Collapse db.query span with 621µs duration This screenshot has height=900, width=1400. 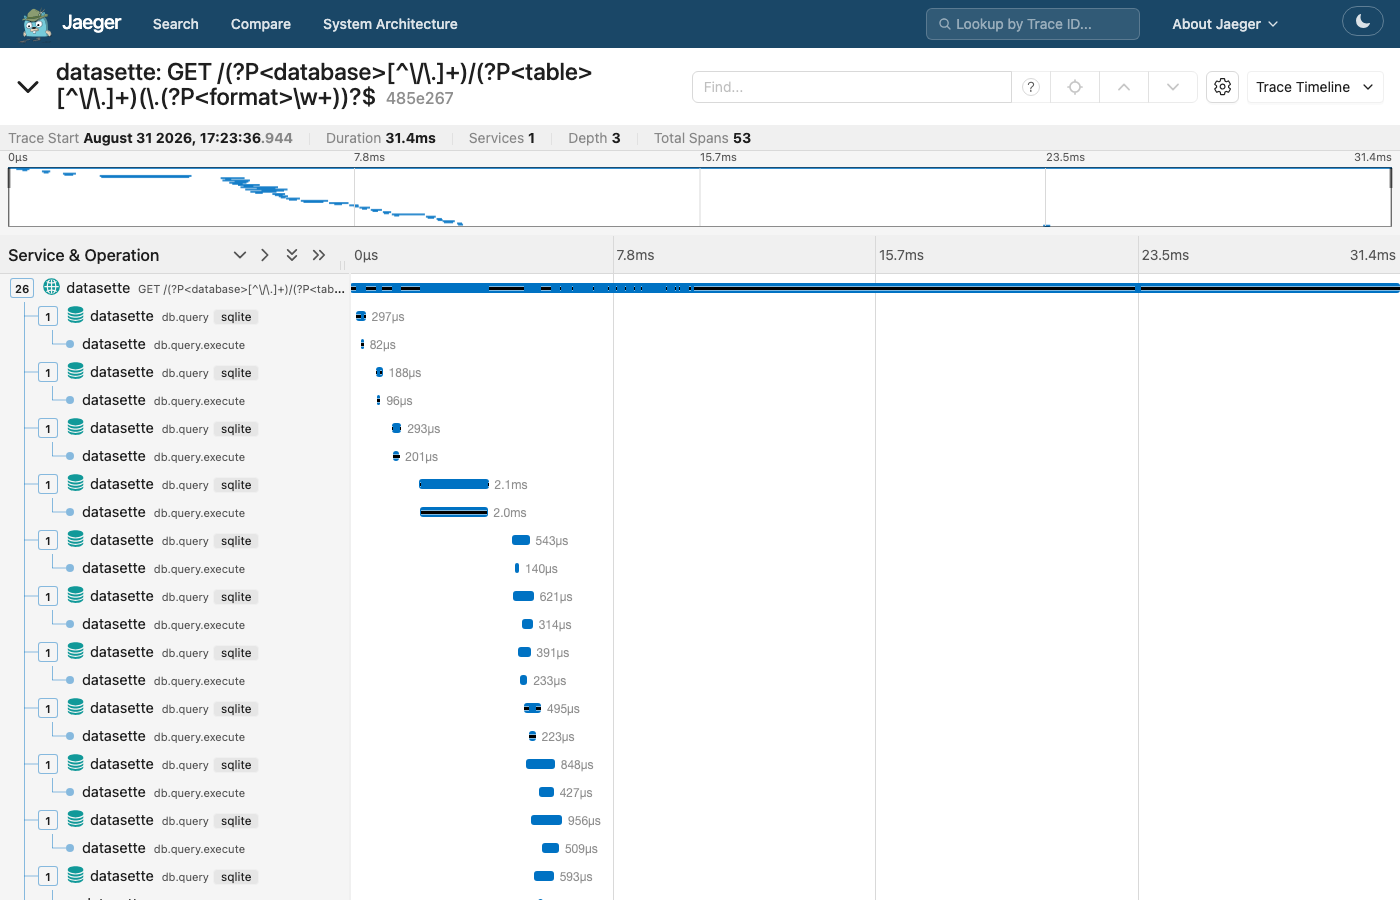click(48, 596)
